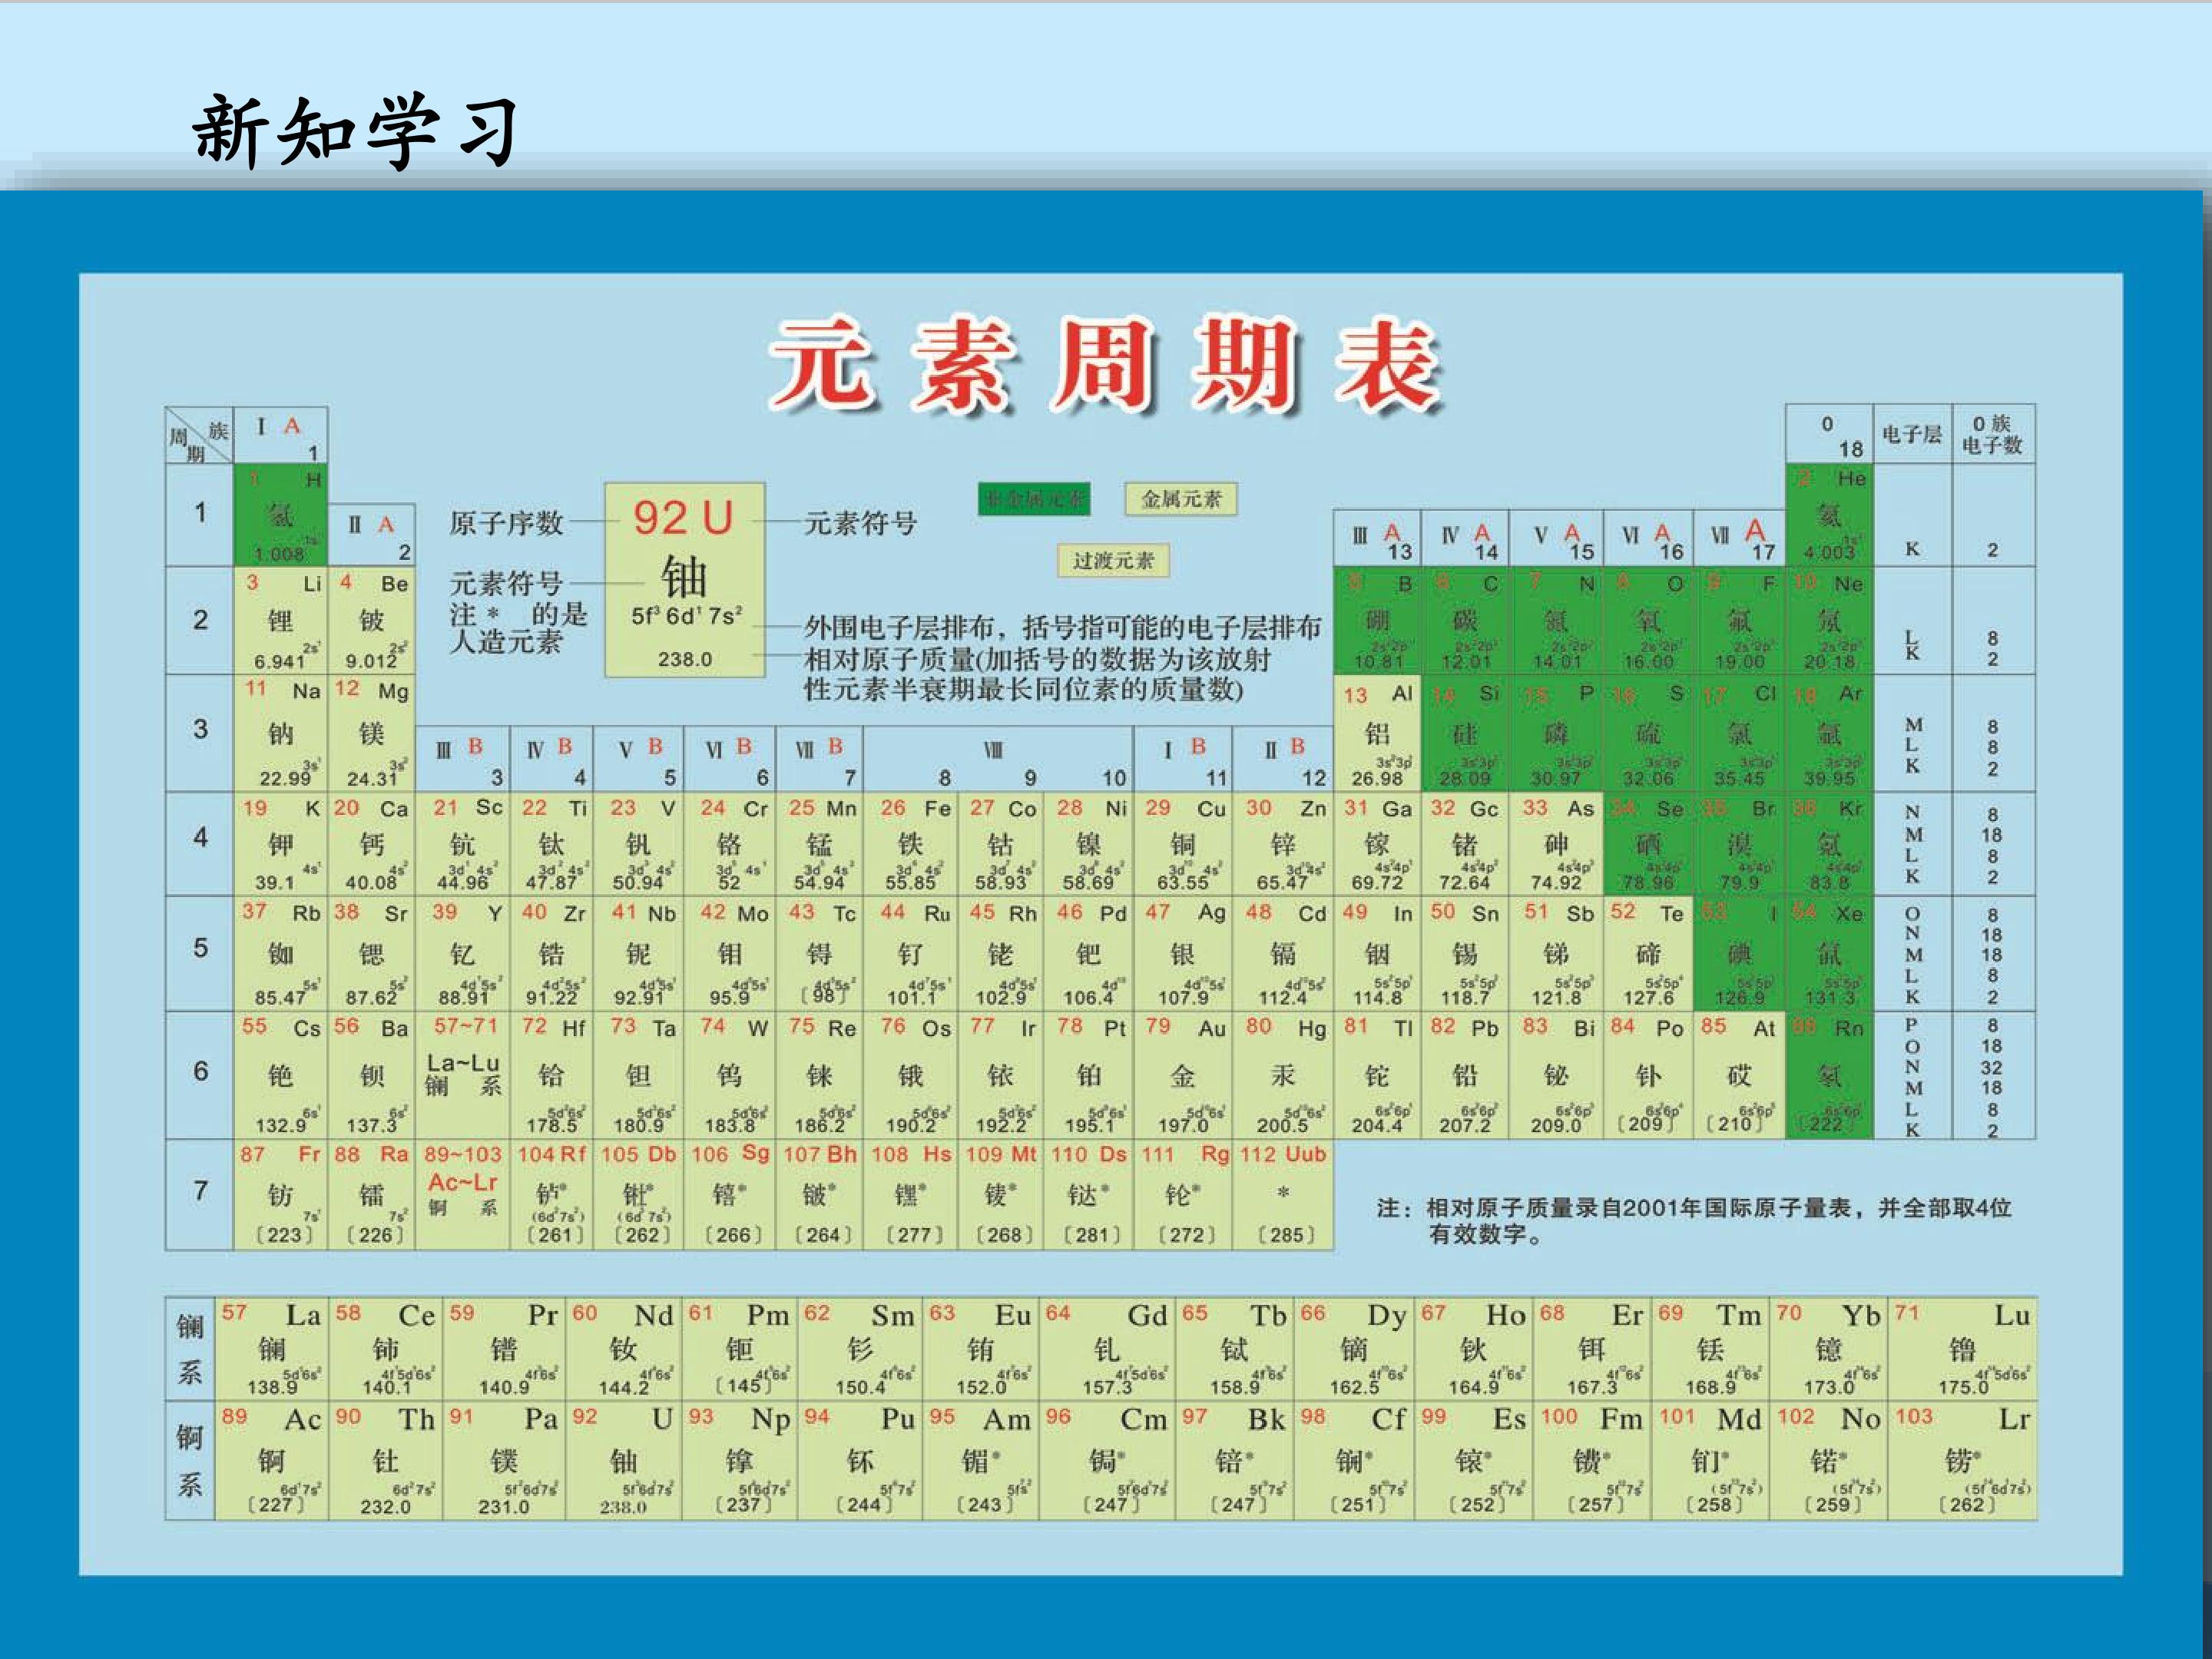2212x1659 pixels.
Task: Click the bromine cell "Br"
Action: coord(1740,844)
